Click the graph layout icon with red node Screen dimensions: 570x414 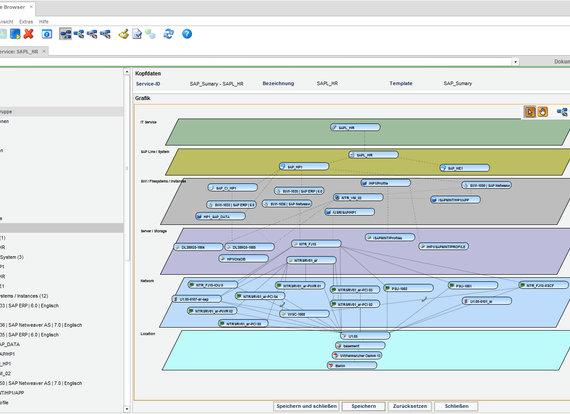(x=92, y=34)
